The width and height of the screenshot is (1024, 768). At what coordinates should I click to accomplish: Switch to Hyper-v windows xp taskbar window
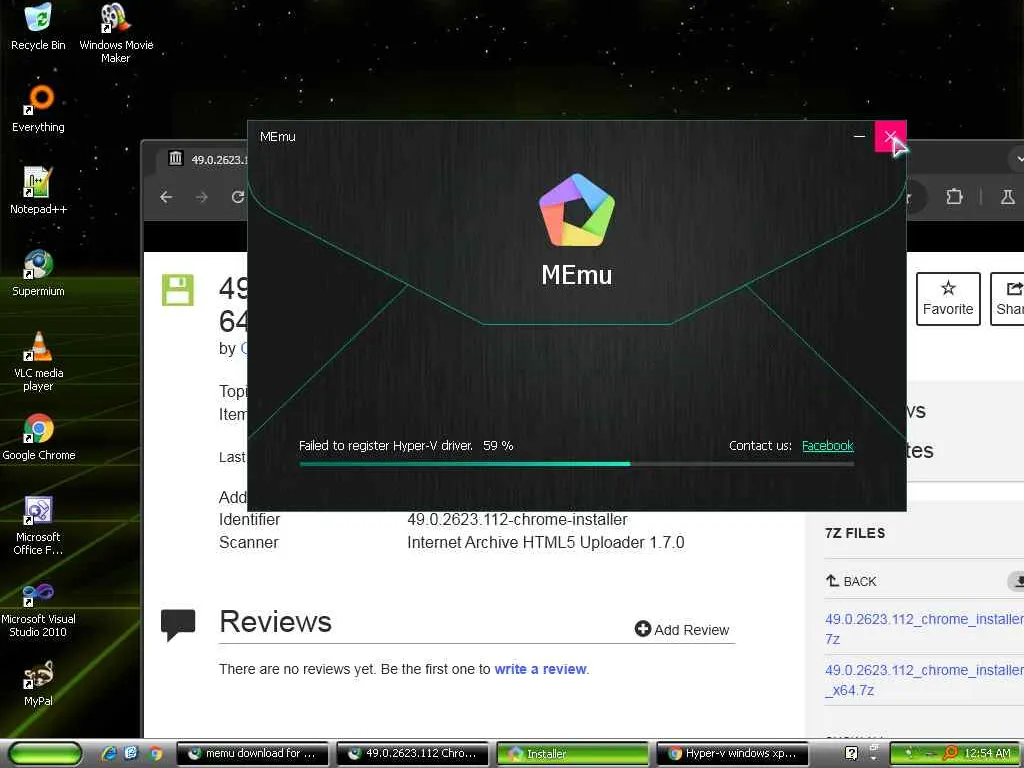coord(732,754)
